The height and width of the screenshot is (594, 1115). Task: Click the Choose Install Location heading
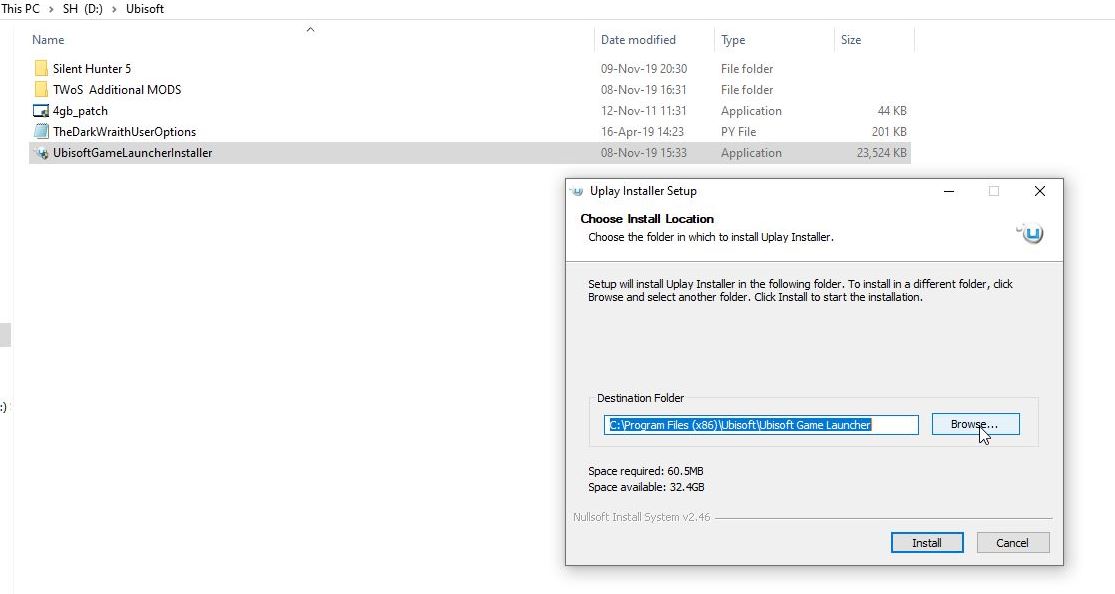(x=647, y=219)
